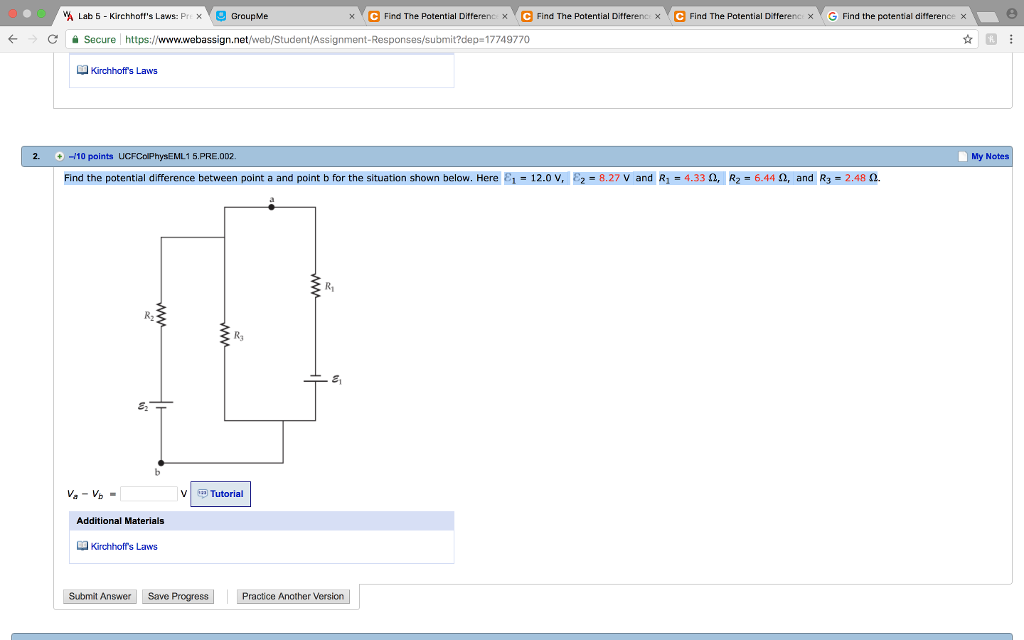Select the Google search tab for potential difference

pos(890,14)
